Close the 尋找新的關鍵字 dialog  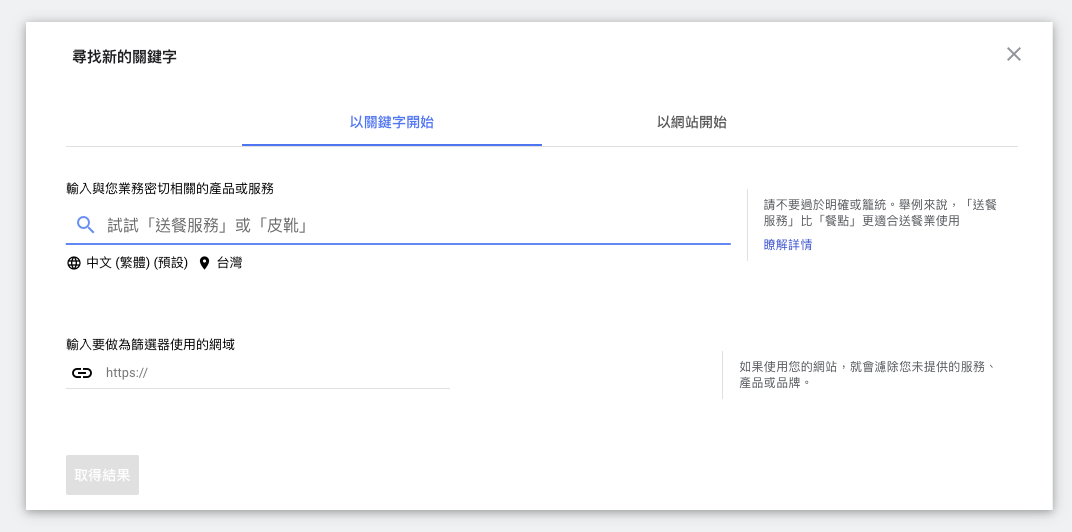1013,54
